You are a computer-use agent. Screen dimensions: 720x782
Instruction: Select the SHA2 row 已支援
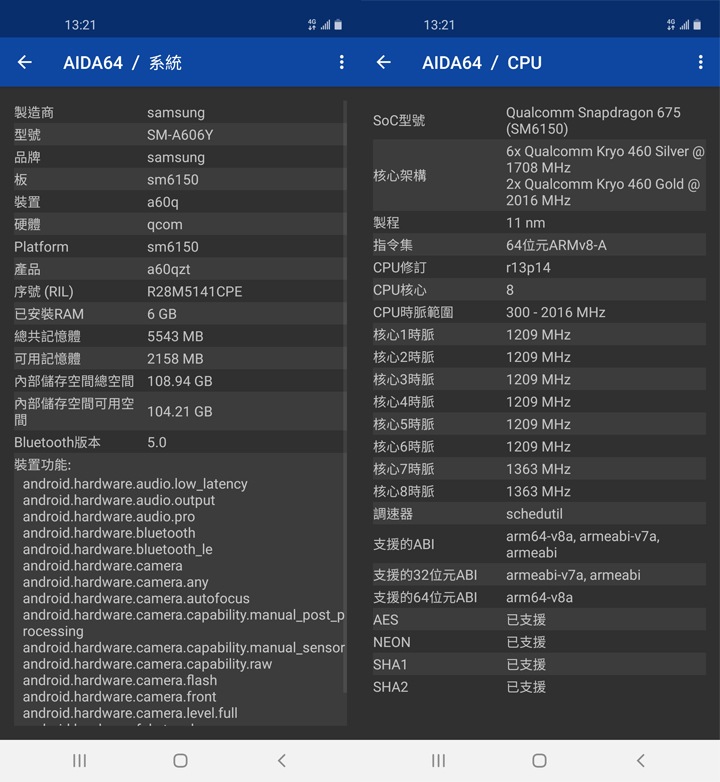pos(526,687)
